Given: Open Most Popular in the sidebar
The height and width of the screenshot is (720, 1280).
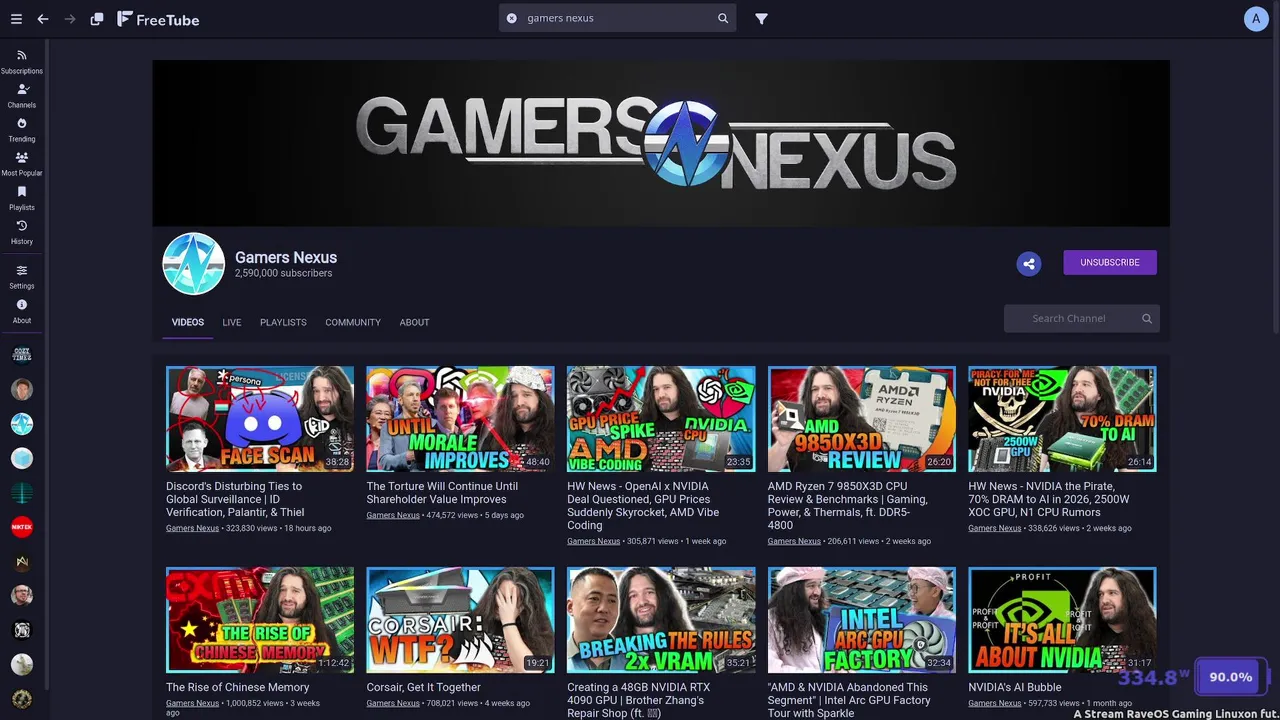Looking at the screenshot, I should click(22, 164).
